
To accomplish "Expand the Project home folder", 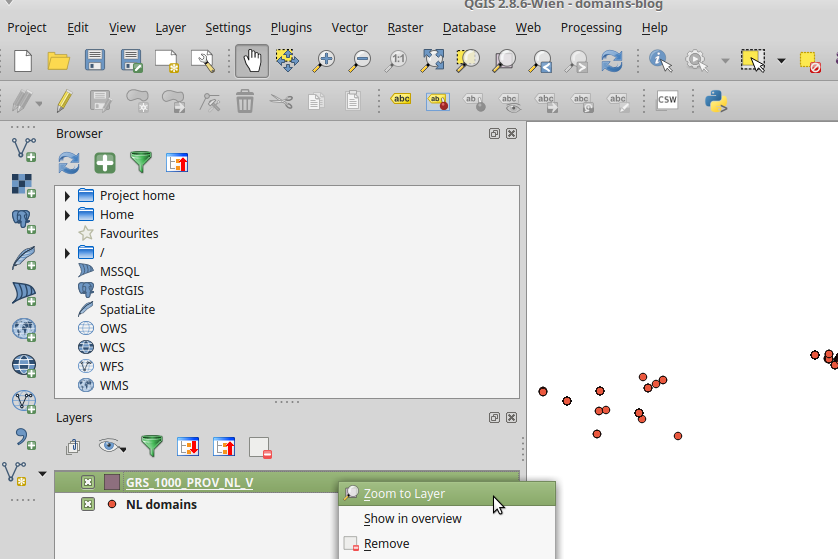I will [x=67, y=196].
